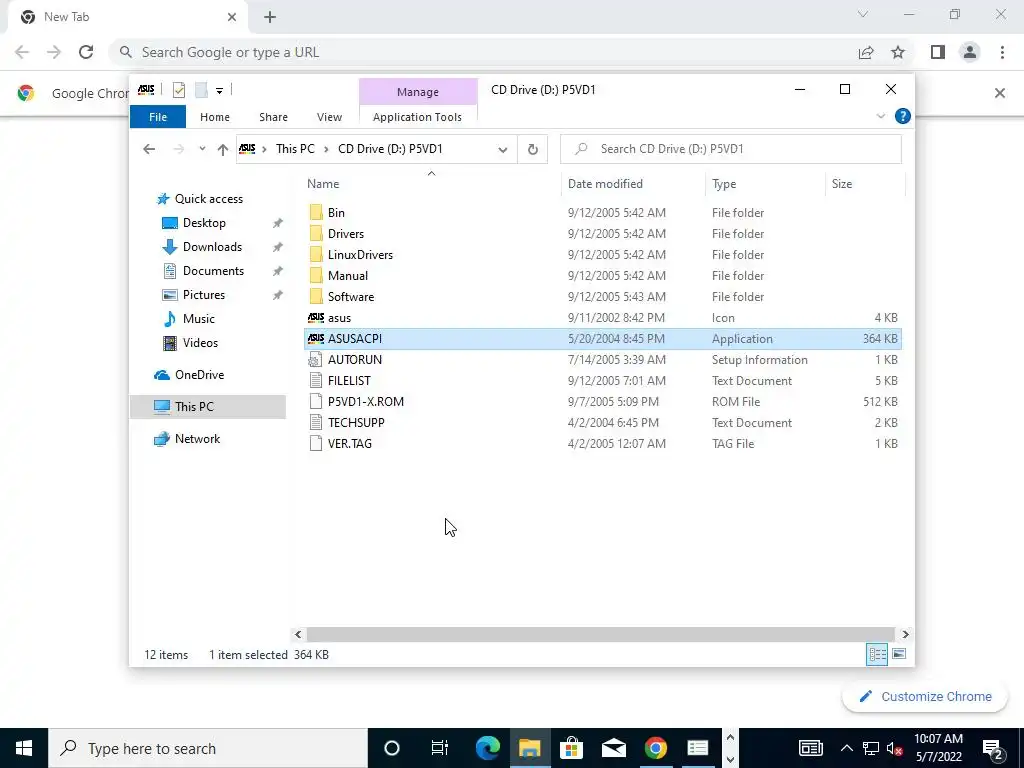Screen dimensions: 1024x768
Task: Click Chrome share page icon
Action: [x=866, y=52]
